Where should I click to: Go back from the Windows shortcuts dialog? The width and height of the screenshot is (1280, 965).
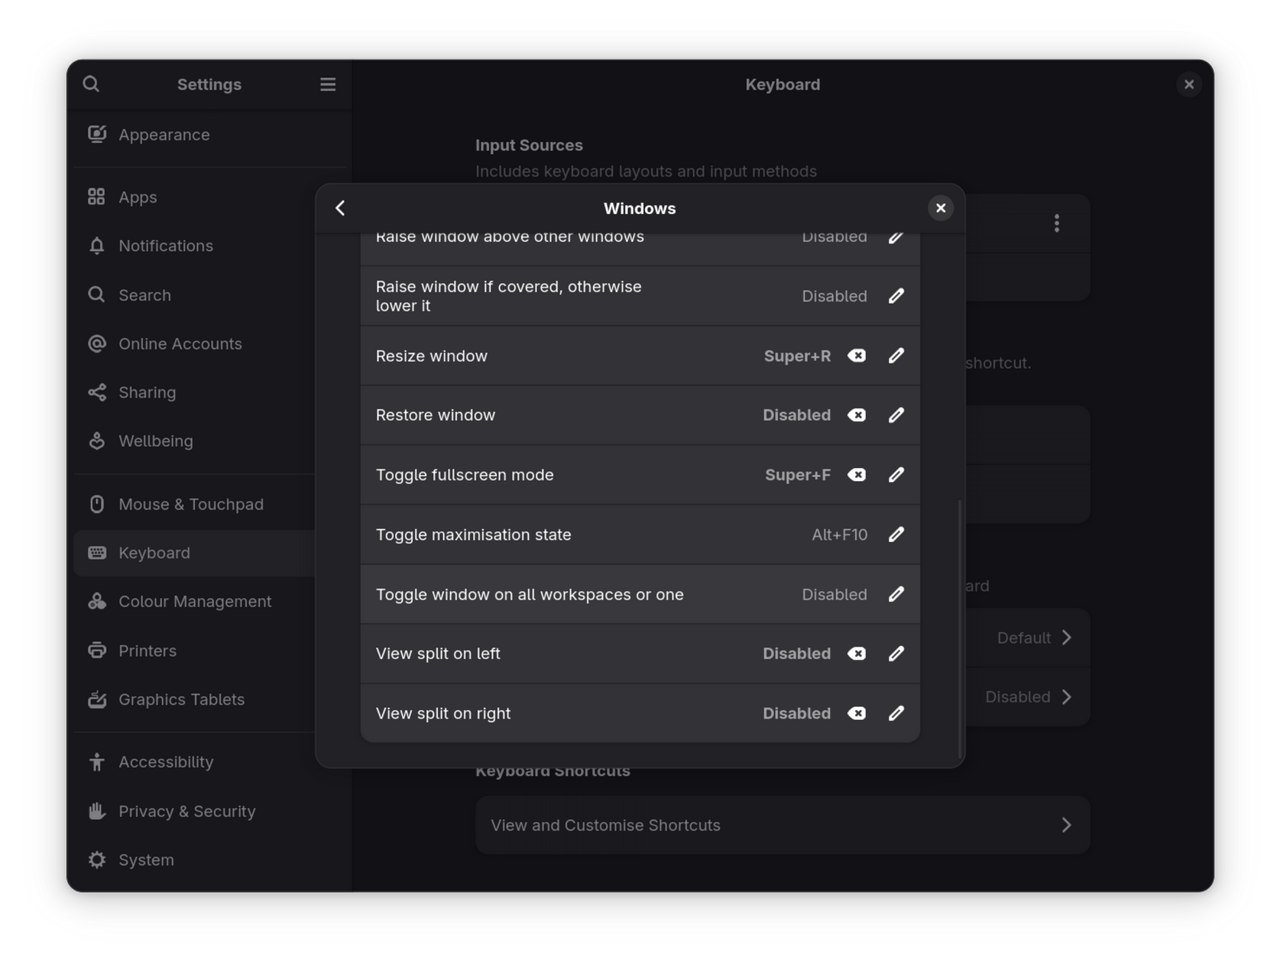pyautogui.click(x=340, y=208)
